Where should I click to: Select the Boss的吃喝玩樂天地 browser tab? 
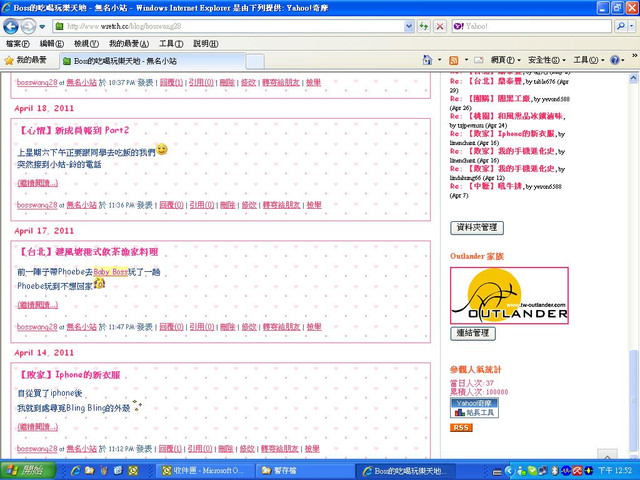click(x=153, y=61)
